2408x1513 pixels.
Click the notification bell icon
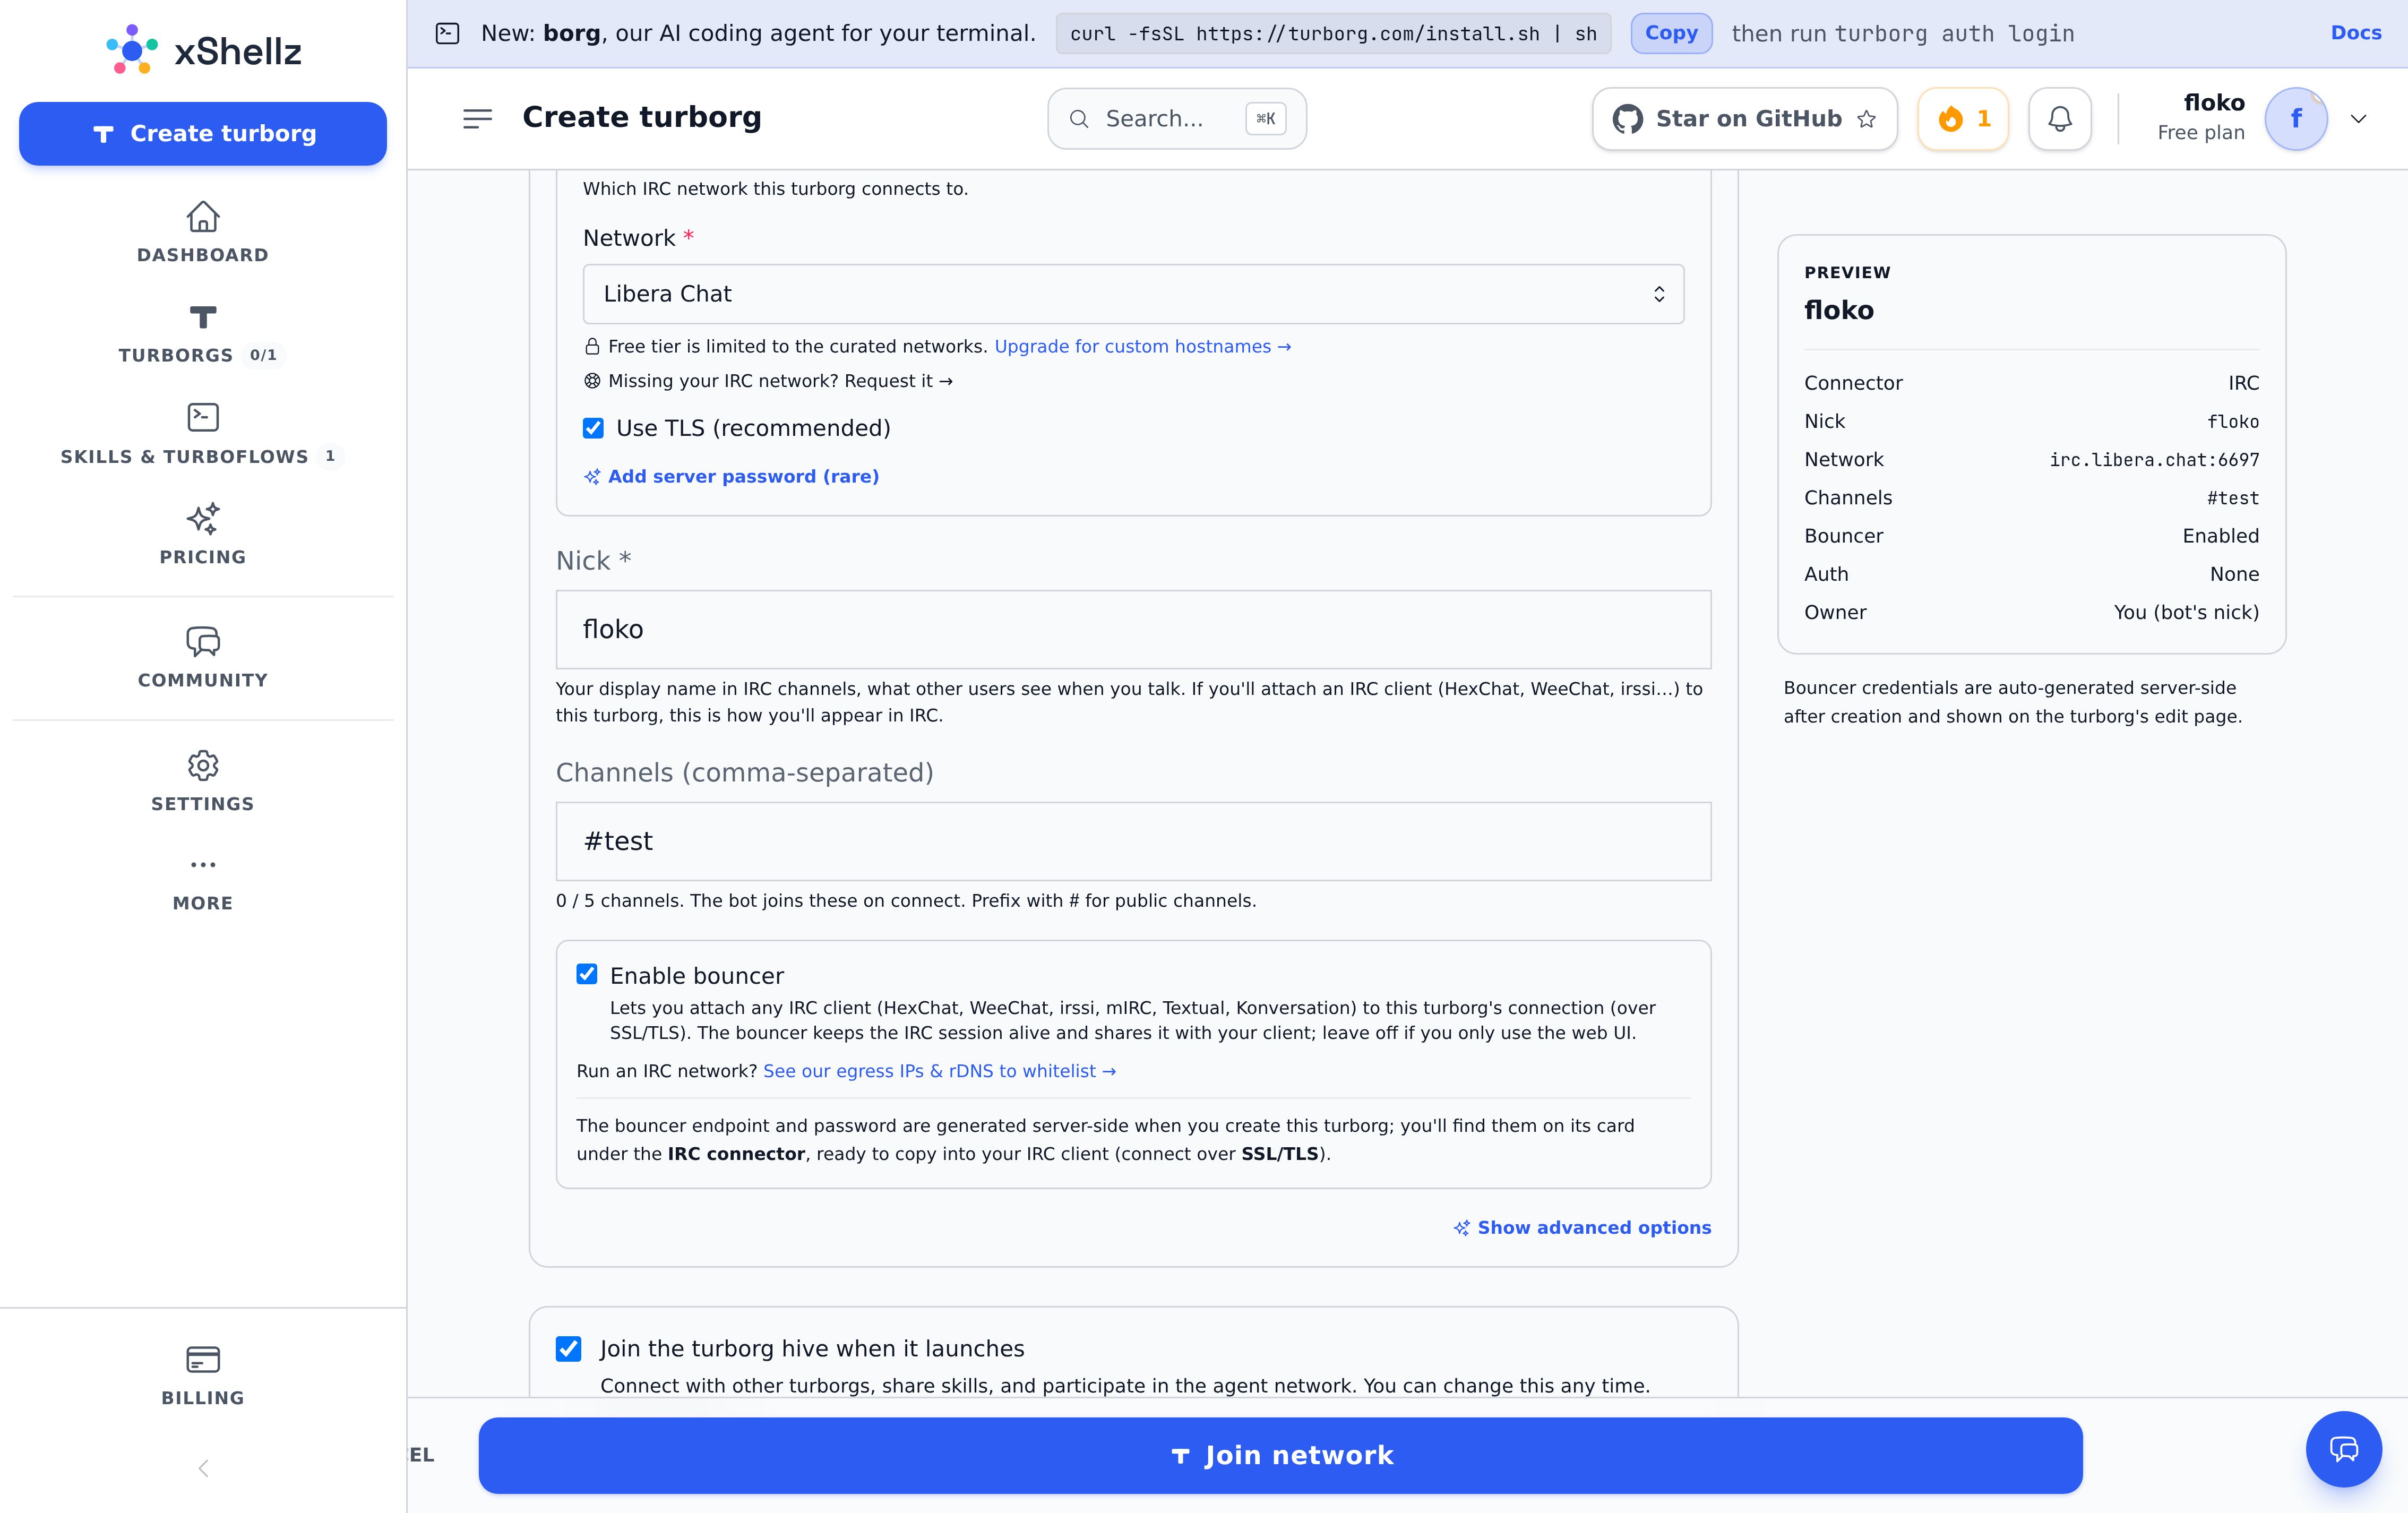pos(2060,119)
